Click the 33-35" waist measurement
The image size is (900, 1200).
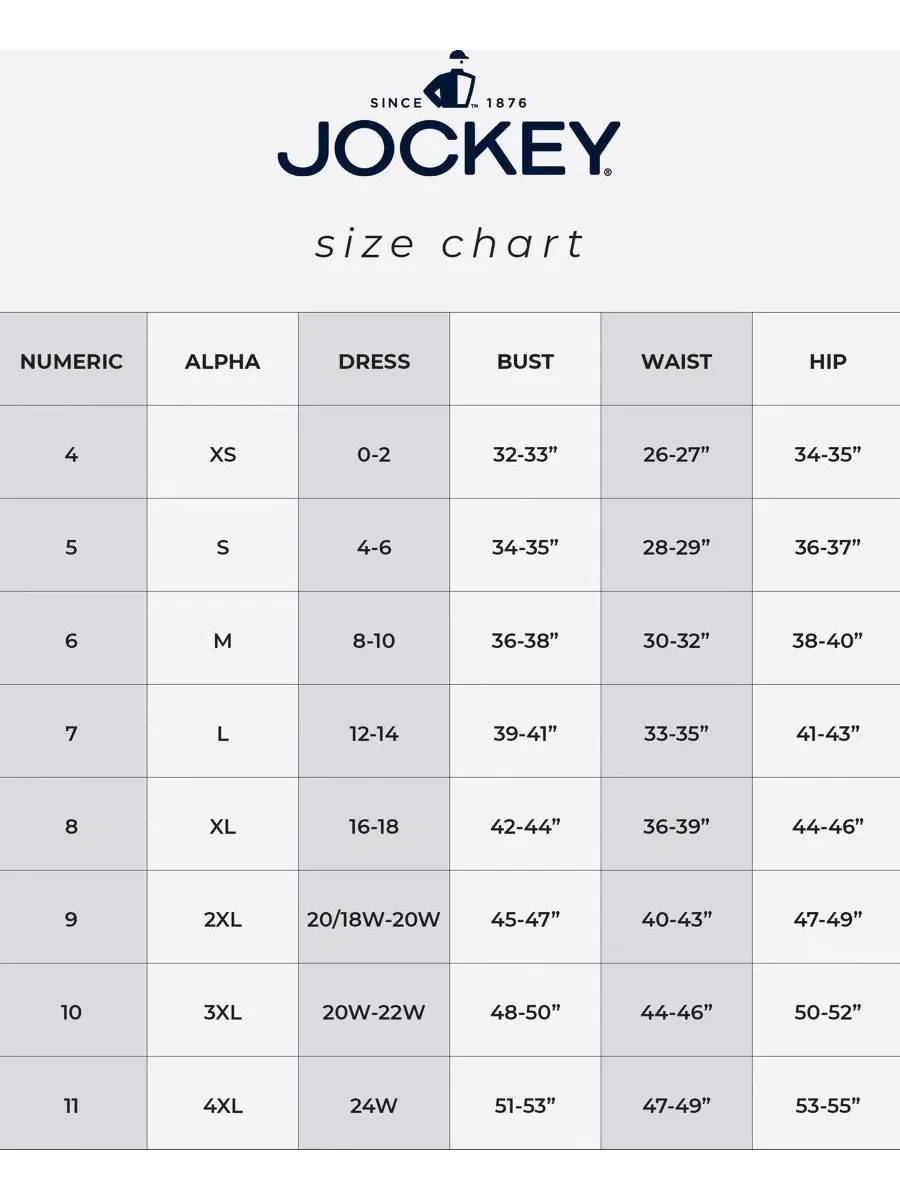(x=676, y=733)
